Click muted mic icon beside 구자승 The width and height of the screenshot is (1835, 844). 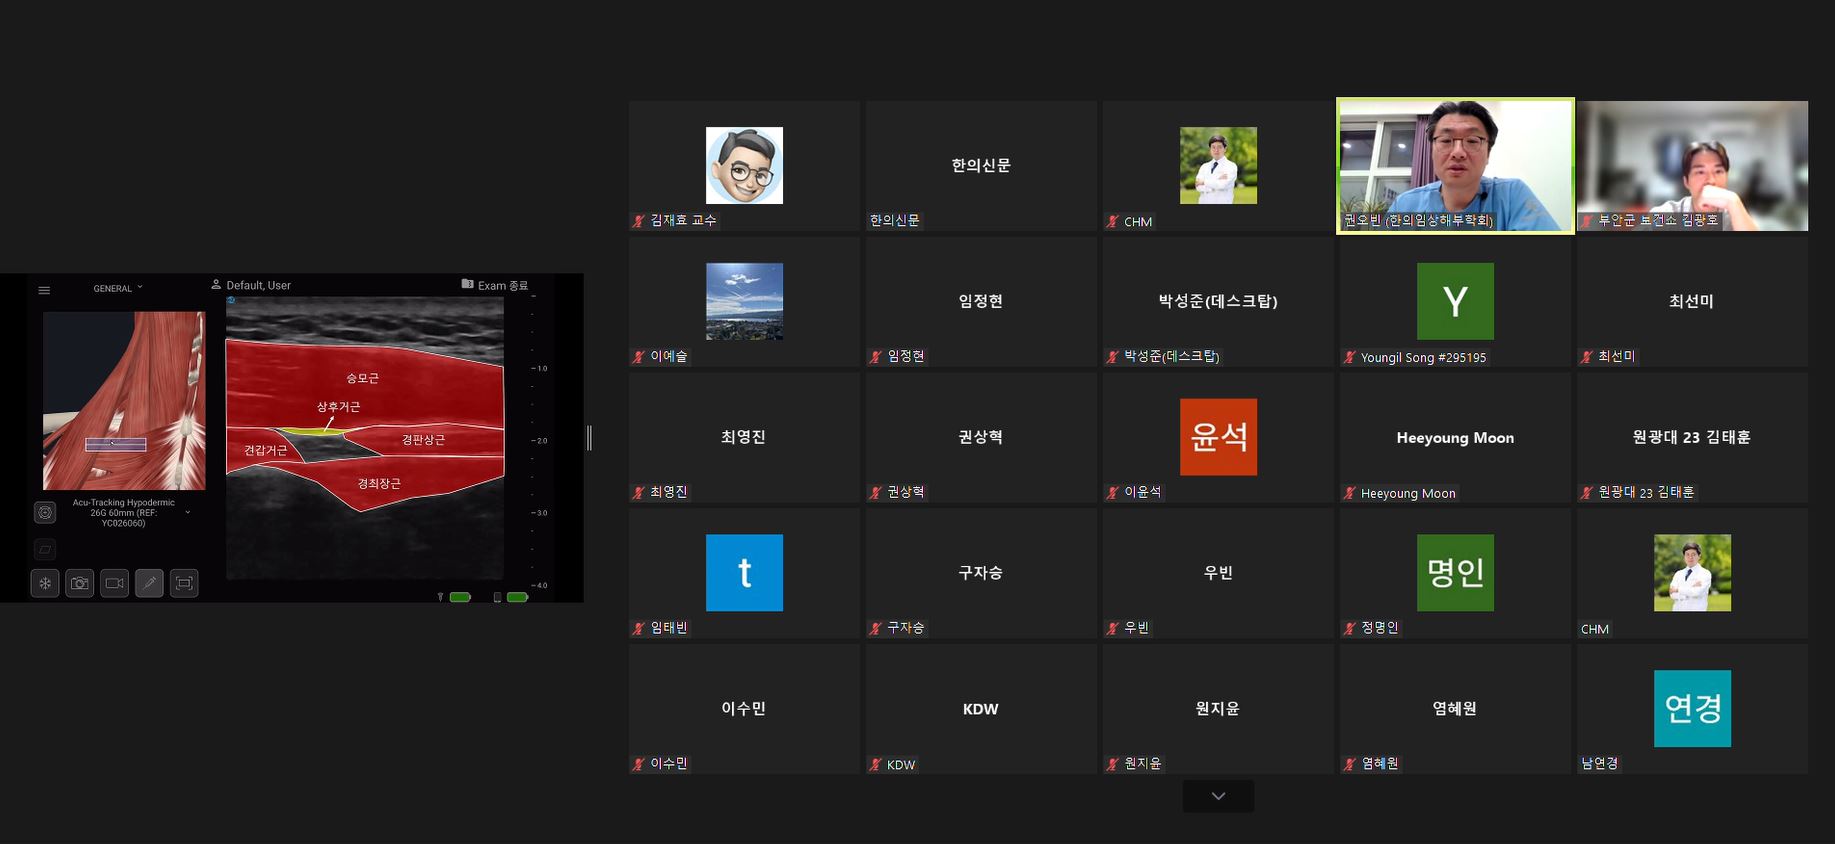(x=876, y=629)
